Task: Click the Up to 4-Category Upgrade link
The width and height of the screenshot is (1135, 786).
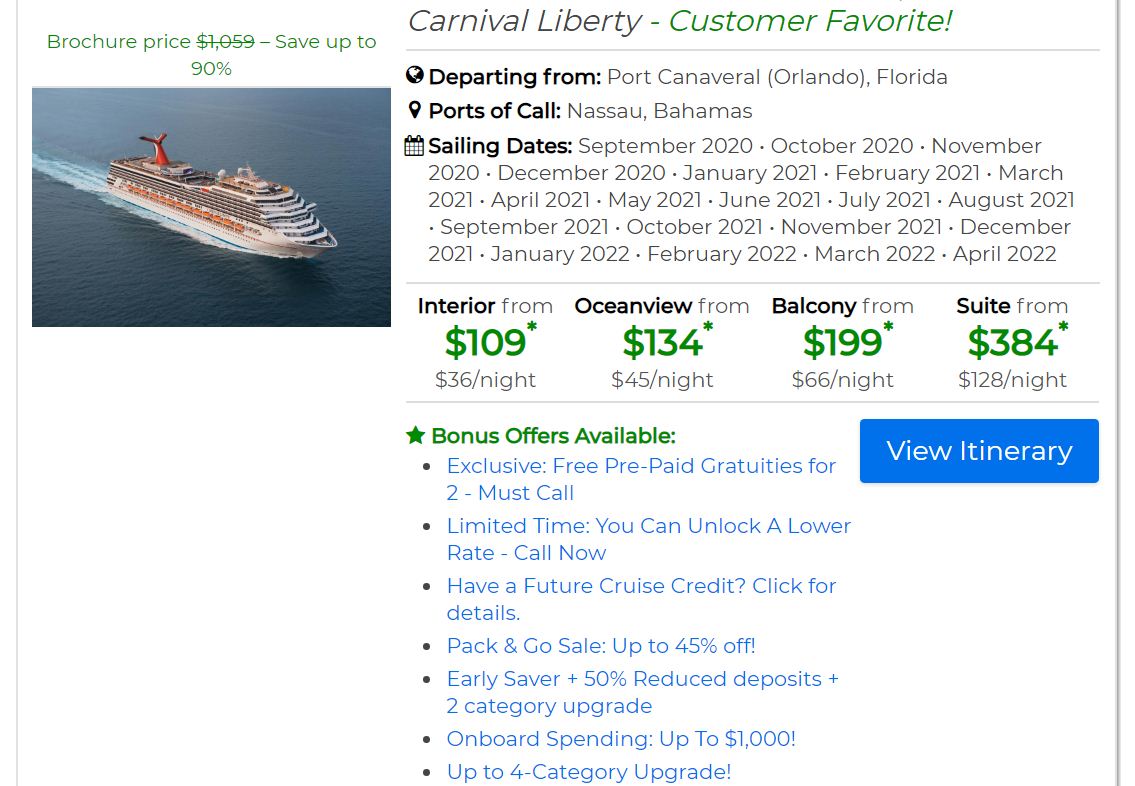Action: coord(588,772)
